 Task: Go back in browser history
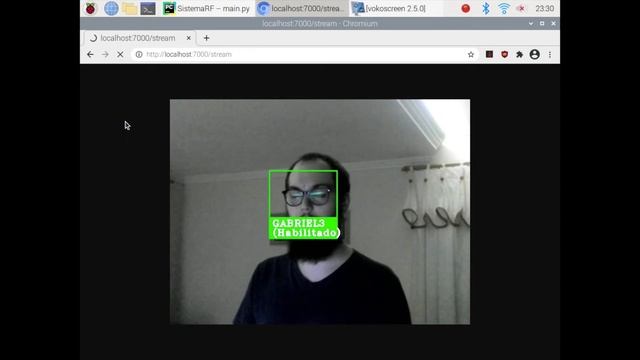[90, 54]
